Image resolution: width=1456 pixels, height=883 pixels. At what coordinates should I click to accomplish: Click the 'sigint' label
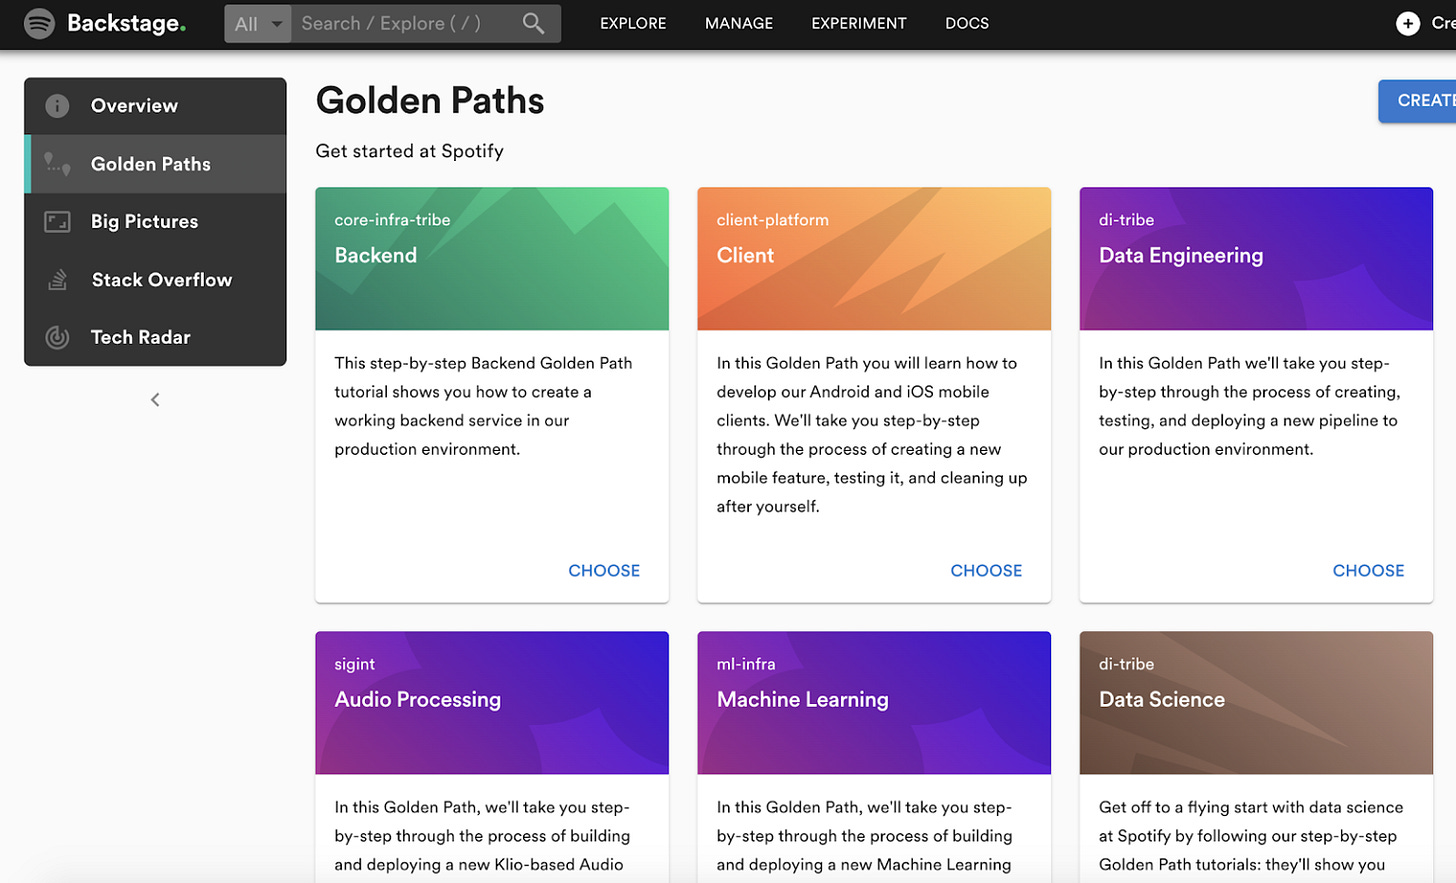(x=354, y=664)
